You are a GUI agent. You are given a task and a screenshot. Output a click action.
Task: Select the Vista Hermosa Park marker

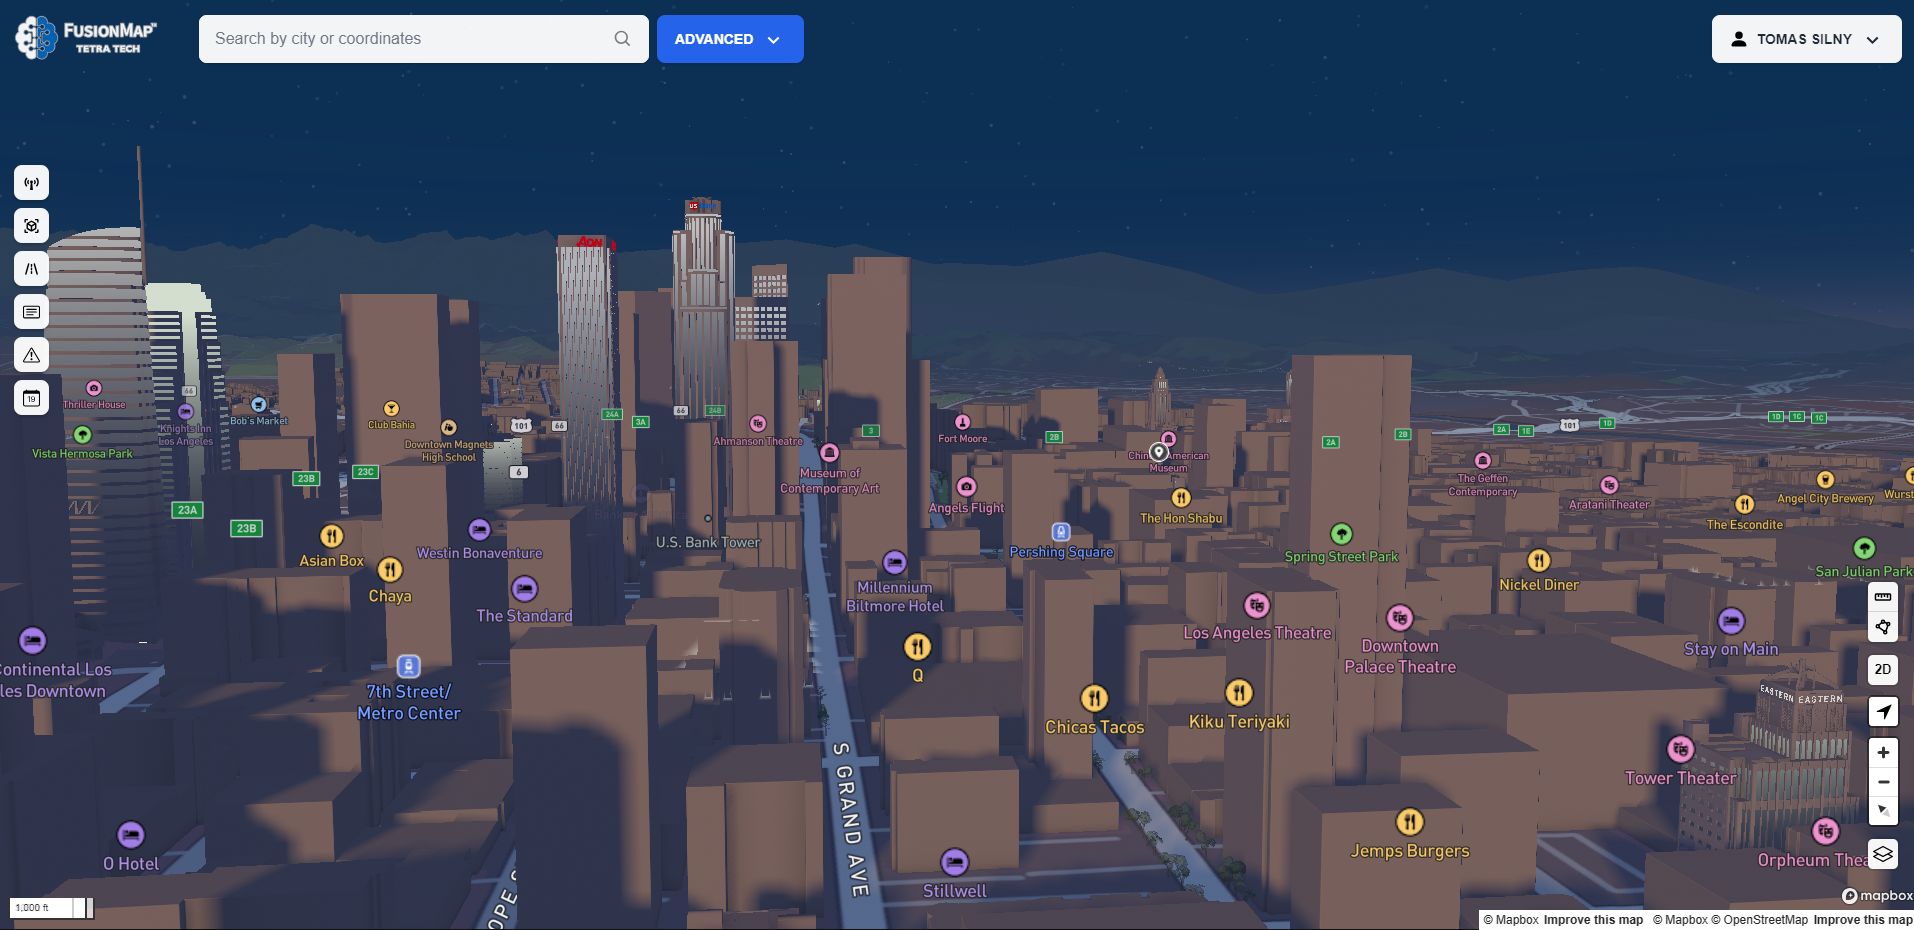(x=83, y=435)
